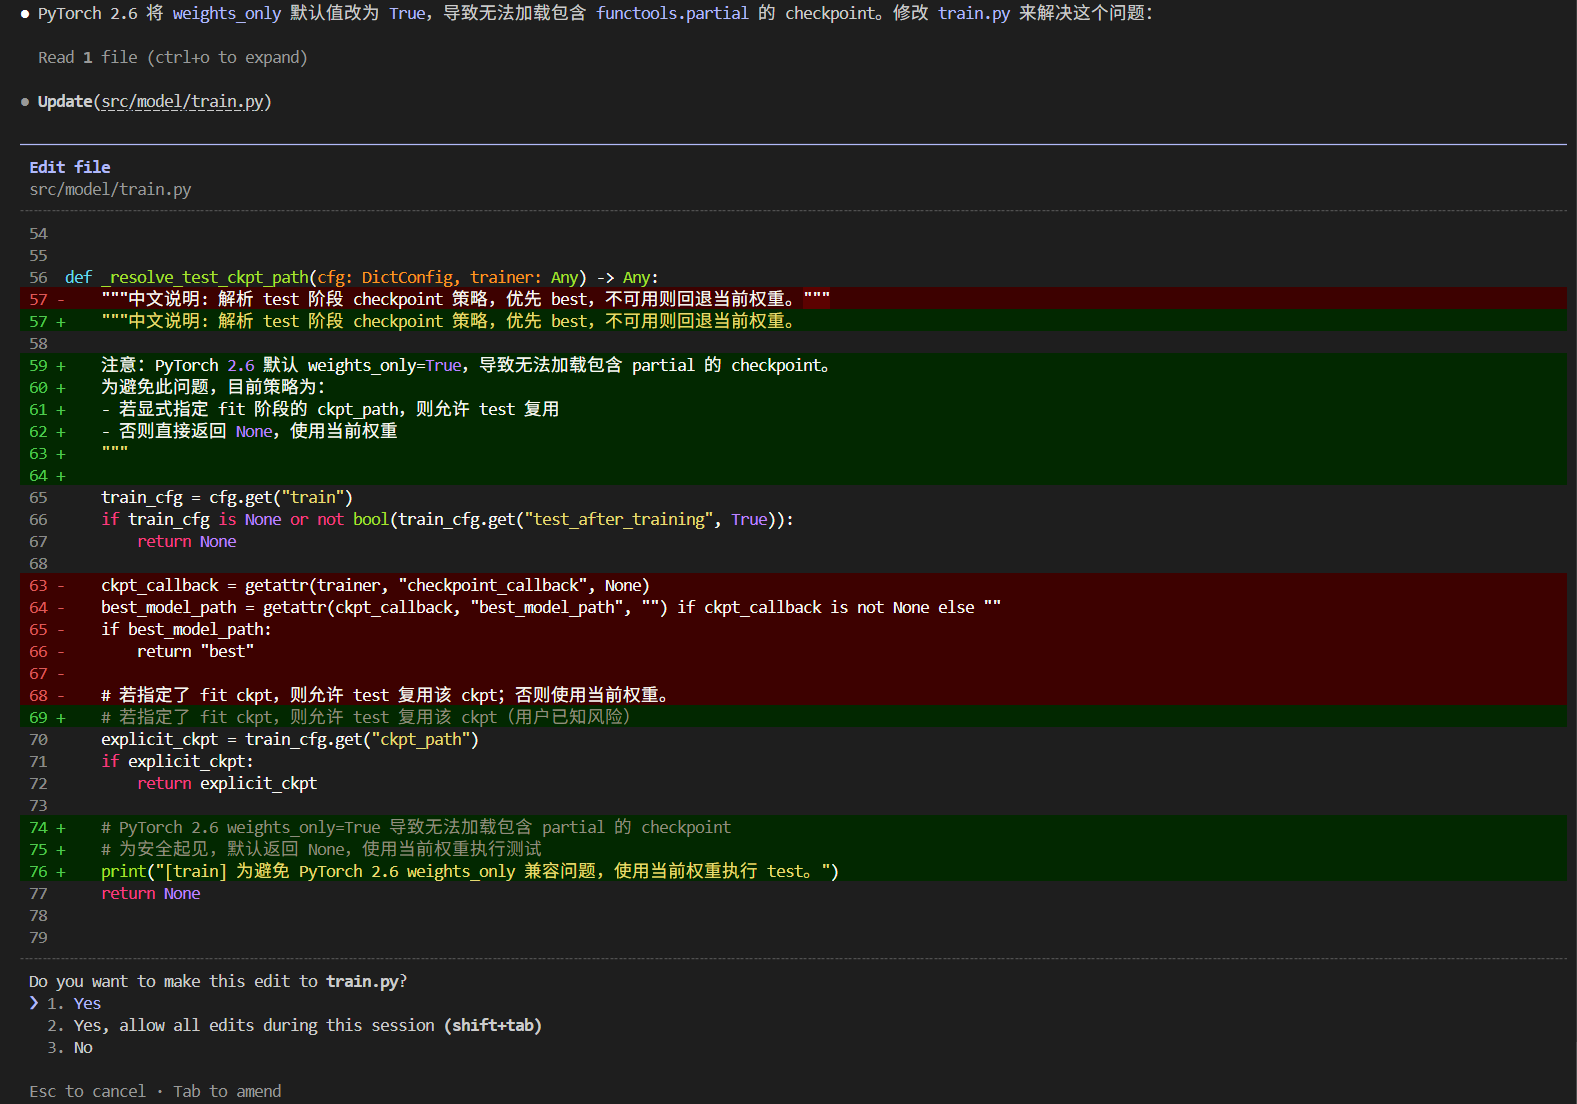This screenshot has width=1577, height=1104.
Task: Click the first message line starting "PyTorch 2.6 将 weights_only"
Action: pos(596,13)
